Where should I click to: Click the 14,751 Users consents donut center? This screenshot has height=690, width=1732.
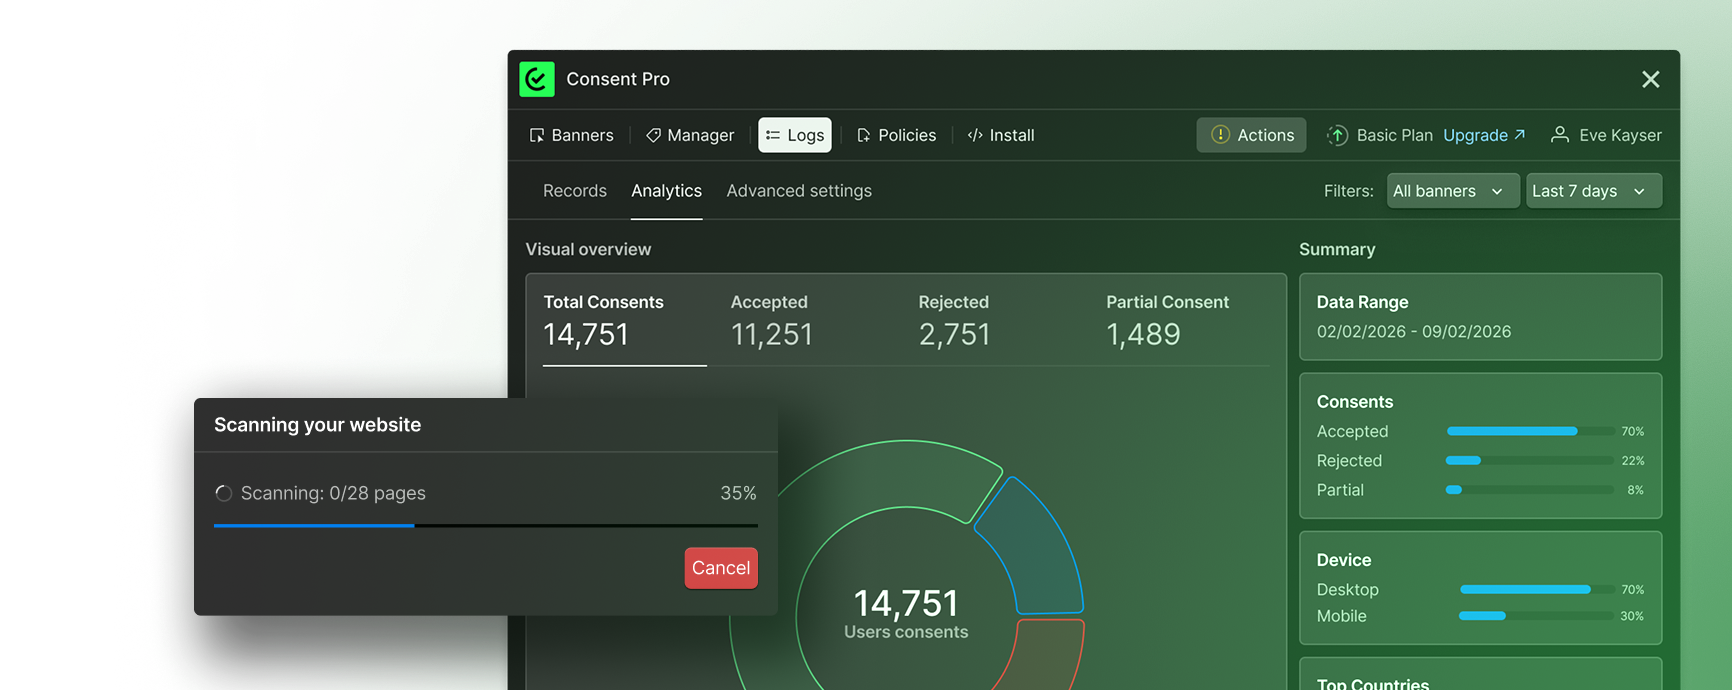click(x=906, y=613)
